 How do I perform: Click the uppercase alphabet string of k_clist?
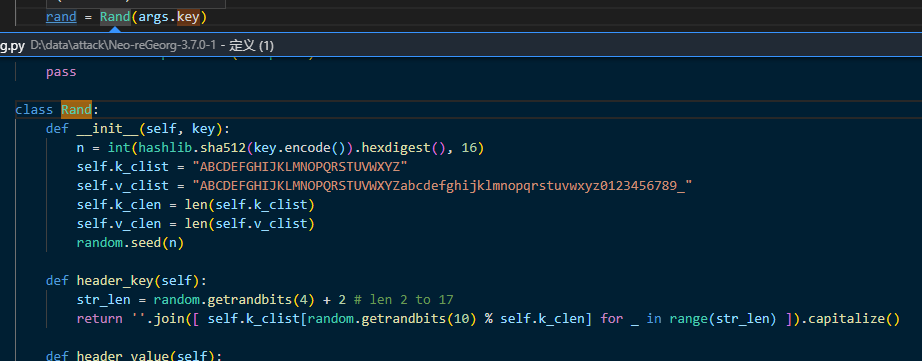coord(300,167)
